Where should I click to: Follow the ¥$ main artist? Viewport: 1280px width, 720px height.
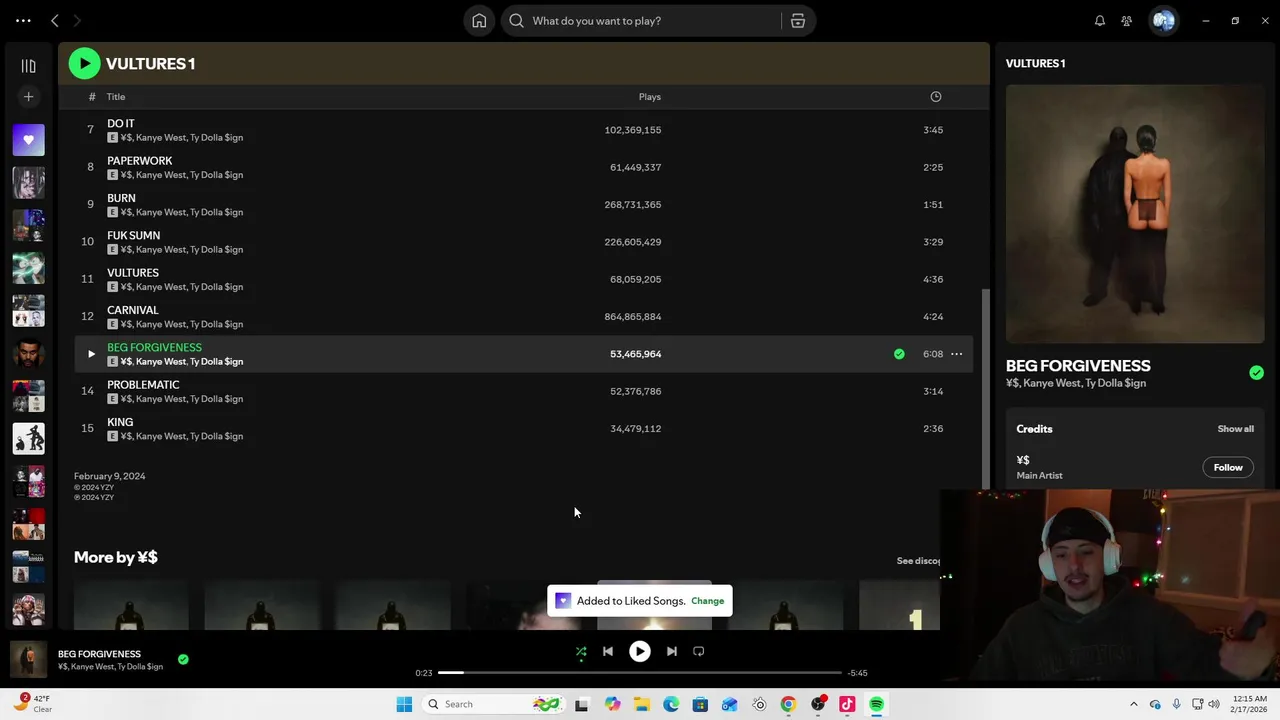tap(1228, 467)
